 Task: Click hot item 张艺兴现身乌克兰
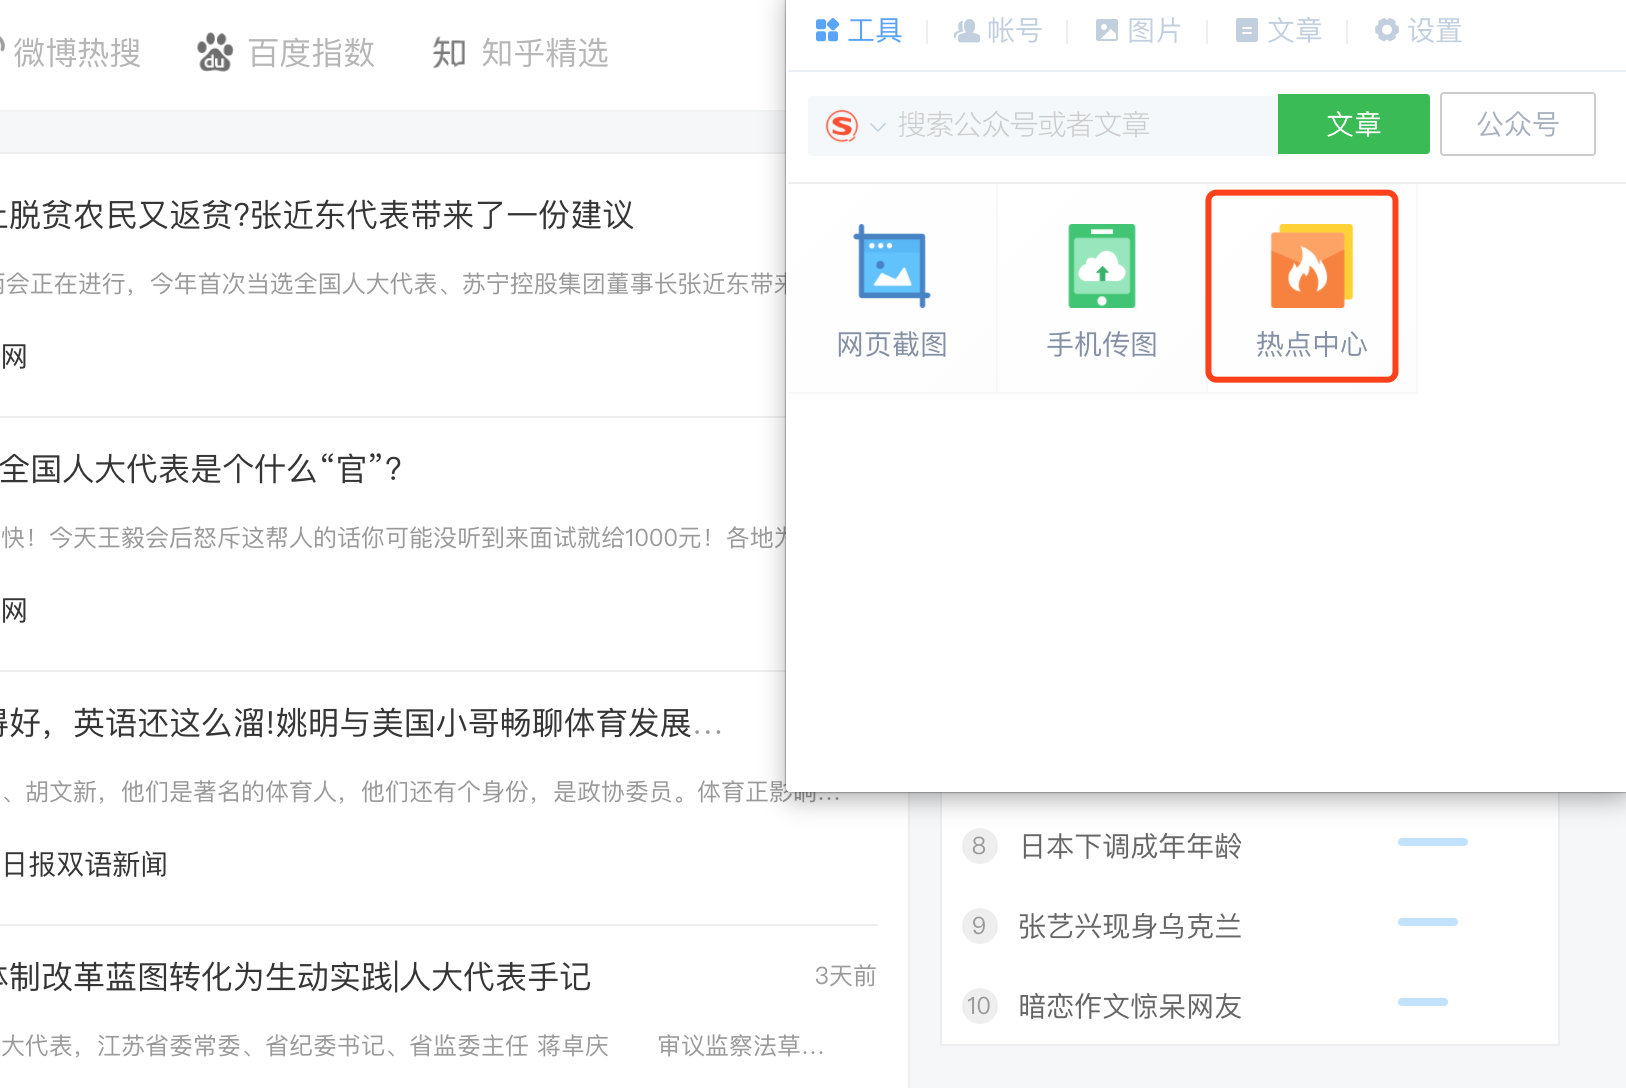click(x=1130, y=927)
